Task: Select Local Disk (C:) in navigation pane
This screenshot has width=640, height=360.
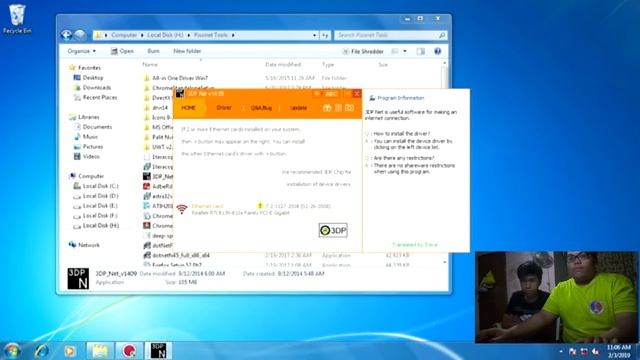Action: (100, 186)
